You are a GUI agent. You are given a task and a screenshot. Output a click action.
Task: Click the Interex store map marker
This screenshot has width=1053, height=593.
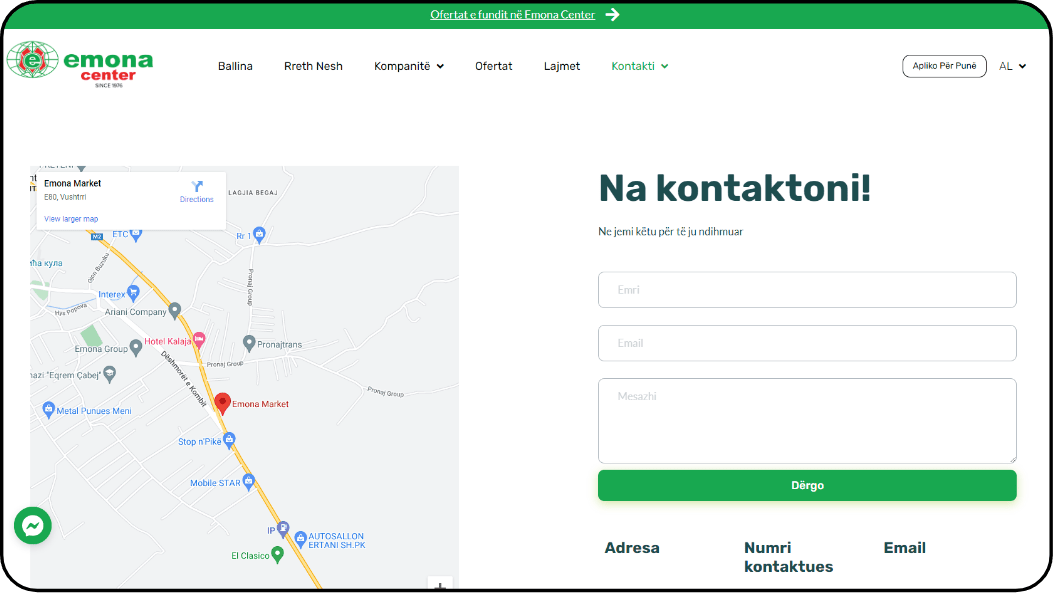click(x=134, y=294)
